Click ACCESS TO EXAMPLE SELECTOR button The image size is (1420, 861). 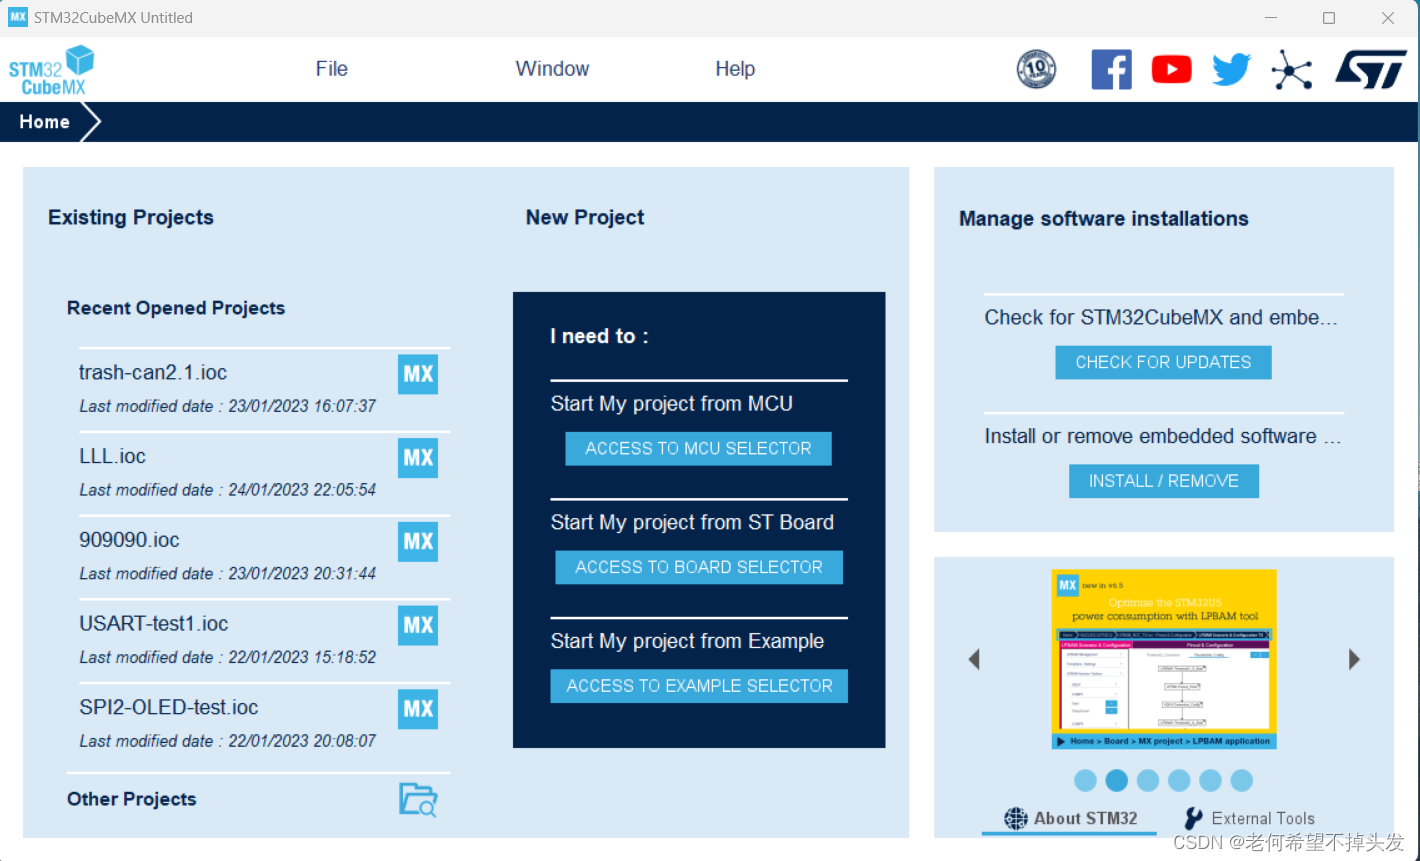tap(699, 686)
